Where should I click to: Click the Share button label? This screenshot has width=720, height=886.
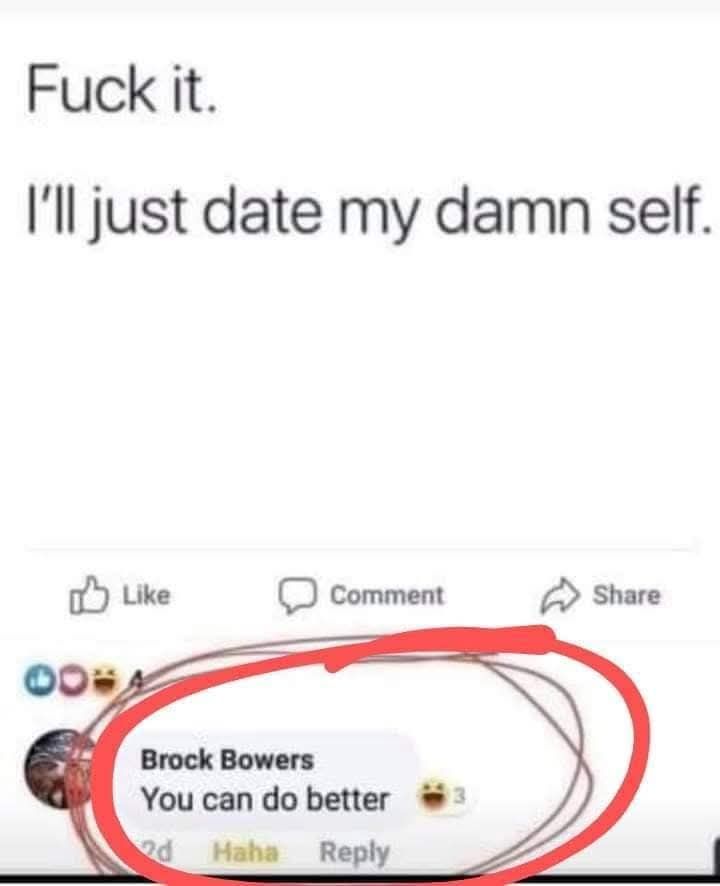(x=626, y=595)
